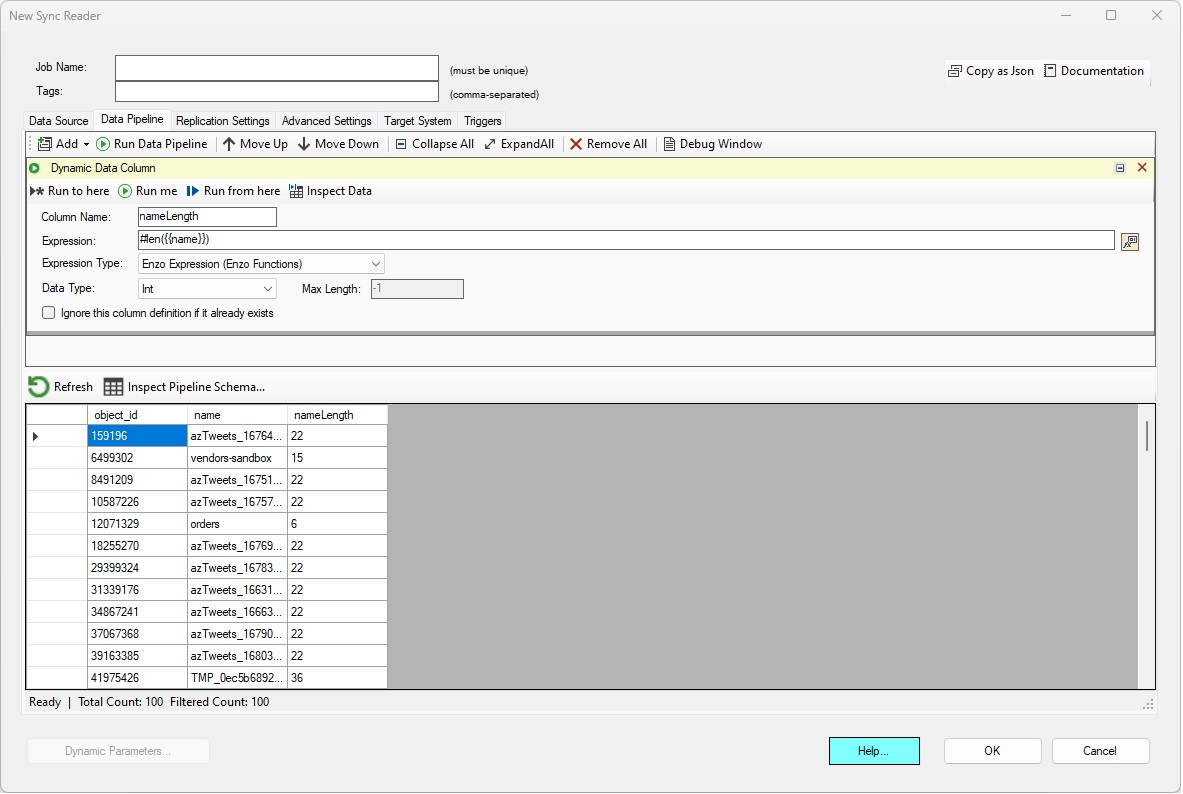The image size is (1183, 794).
Task: Switch to the Data Source tab
Action: click(58, 121)
